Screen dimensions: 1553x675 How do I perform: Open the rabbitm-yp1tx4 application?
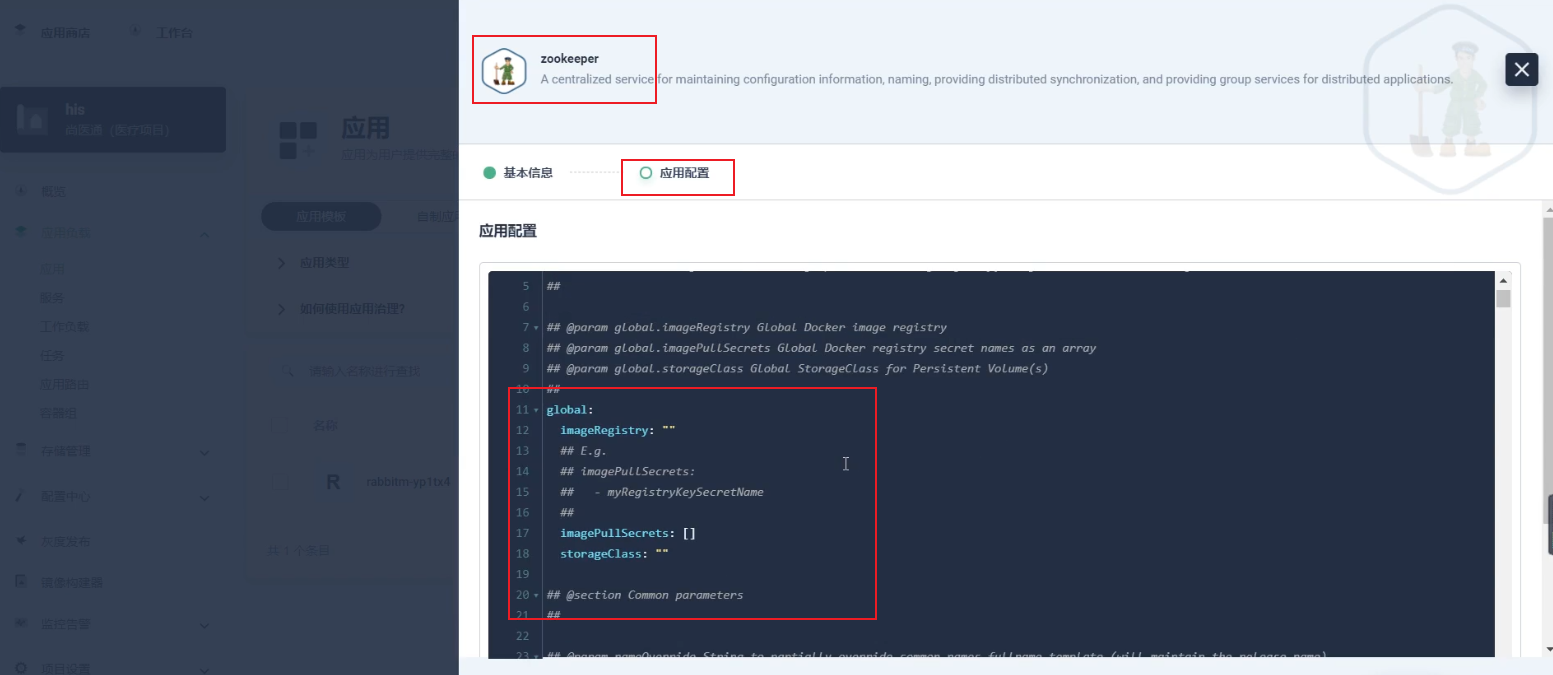pyautogui.click(x=408, y=482)
